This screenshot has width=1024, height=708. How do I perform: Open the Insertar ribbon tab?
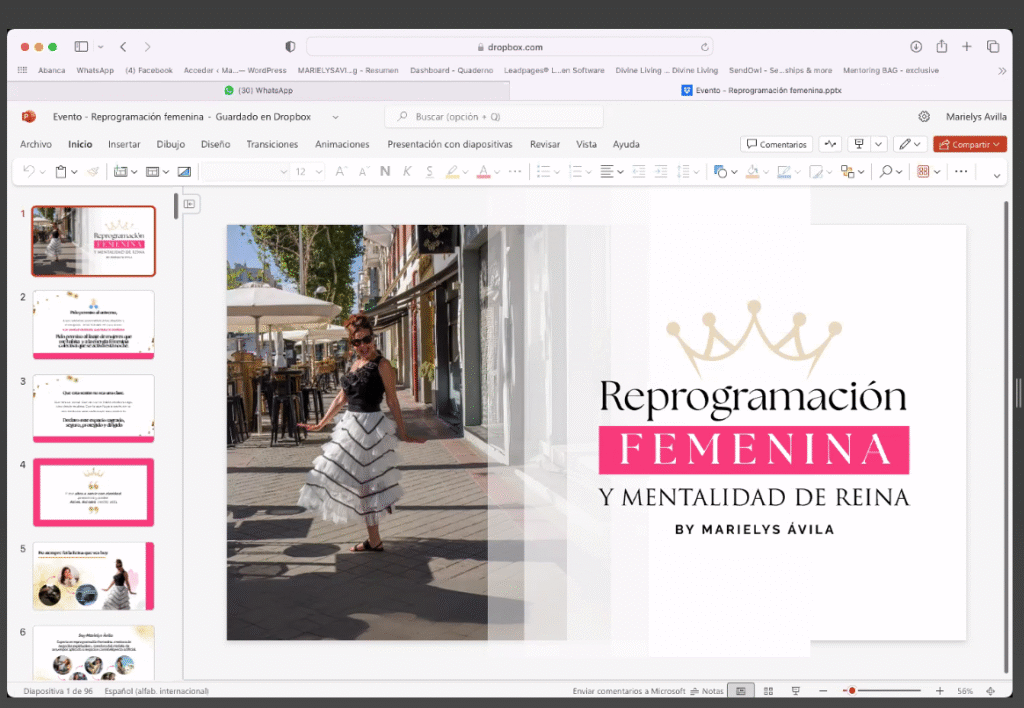tap(124, 144)
